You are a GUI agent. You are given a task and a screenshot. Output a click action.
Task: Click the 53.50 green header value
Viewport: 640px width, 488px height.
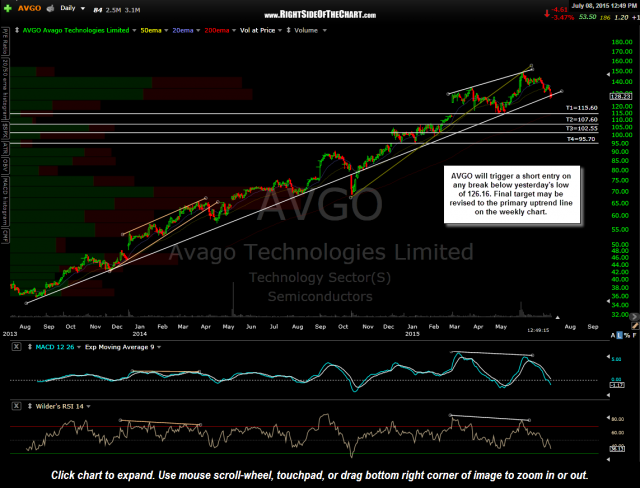coord(587,17)
